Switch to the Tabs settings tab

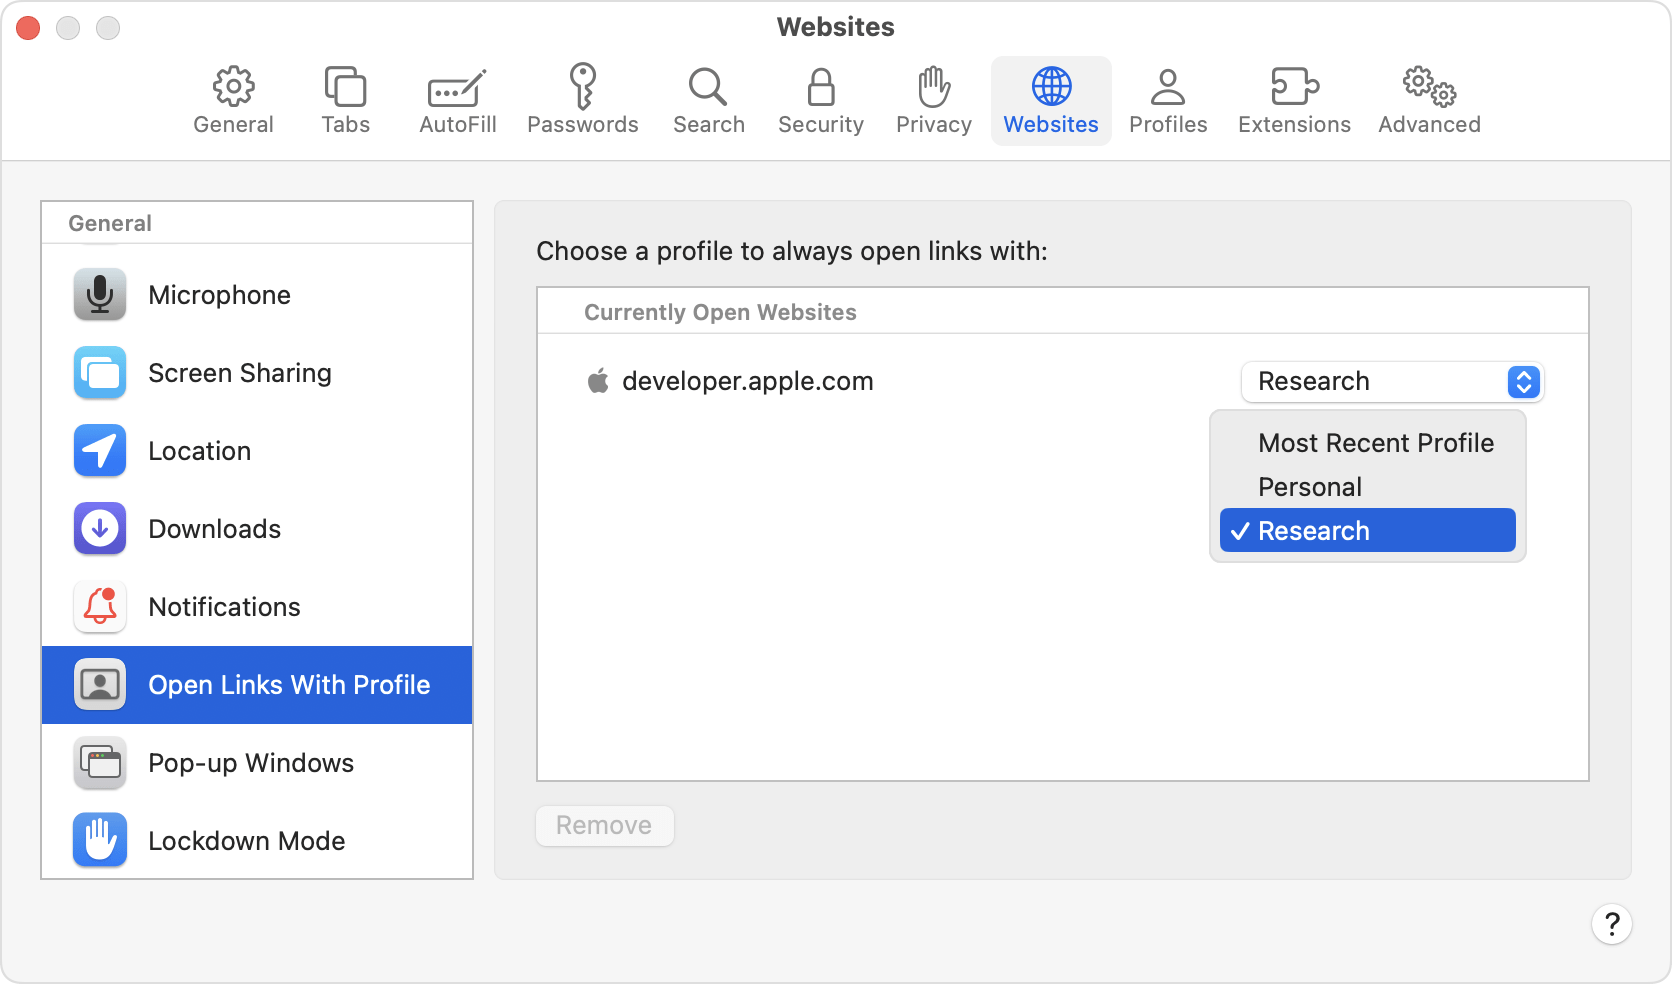pos(345,99)
